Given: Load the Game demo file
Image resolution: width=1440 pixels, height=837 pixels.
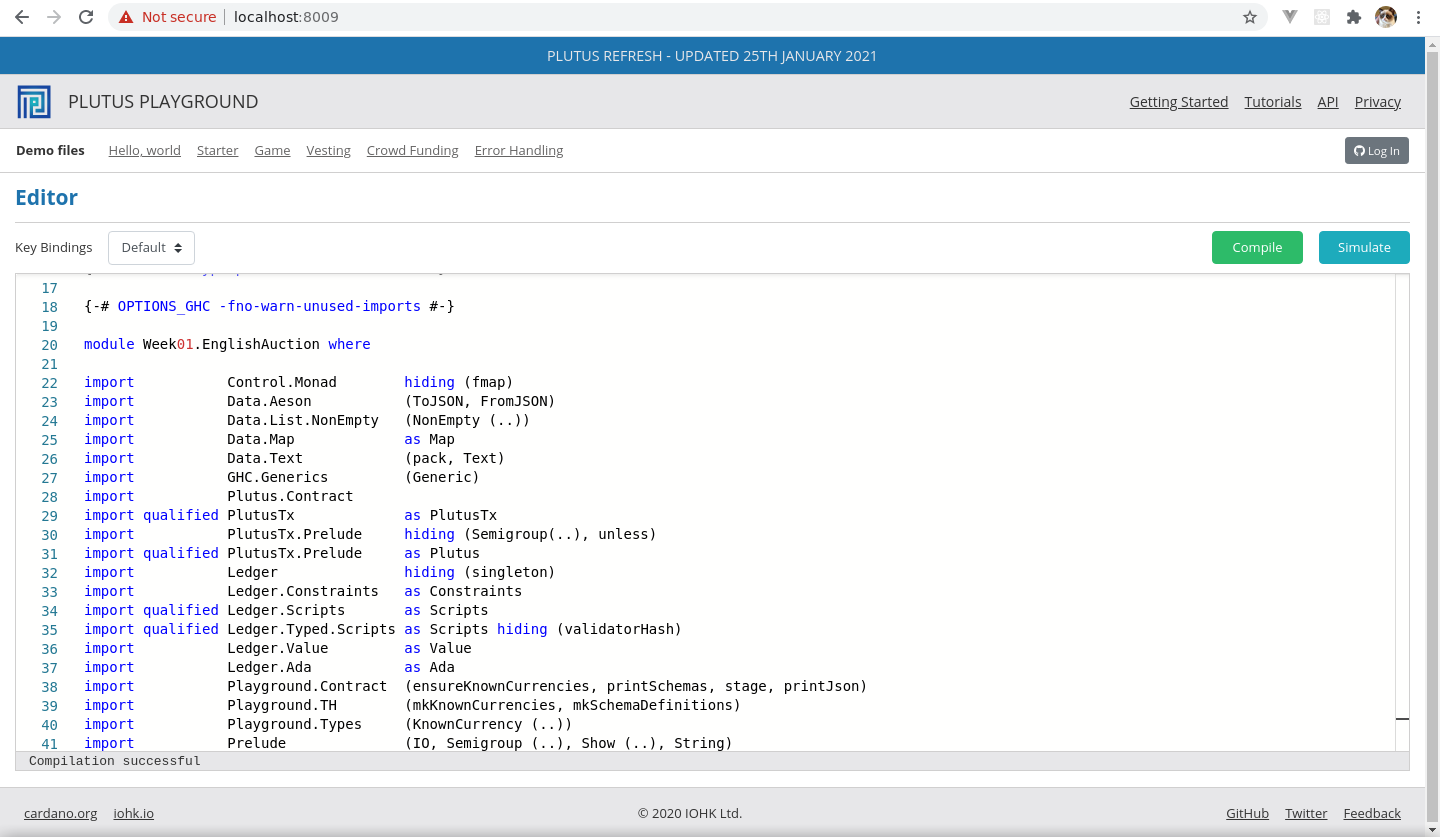Looking at the screenshot, I should click(272, 151).
